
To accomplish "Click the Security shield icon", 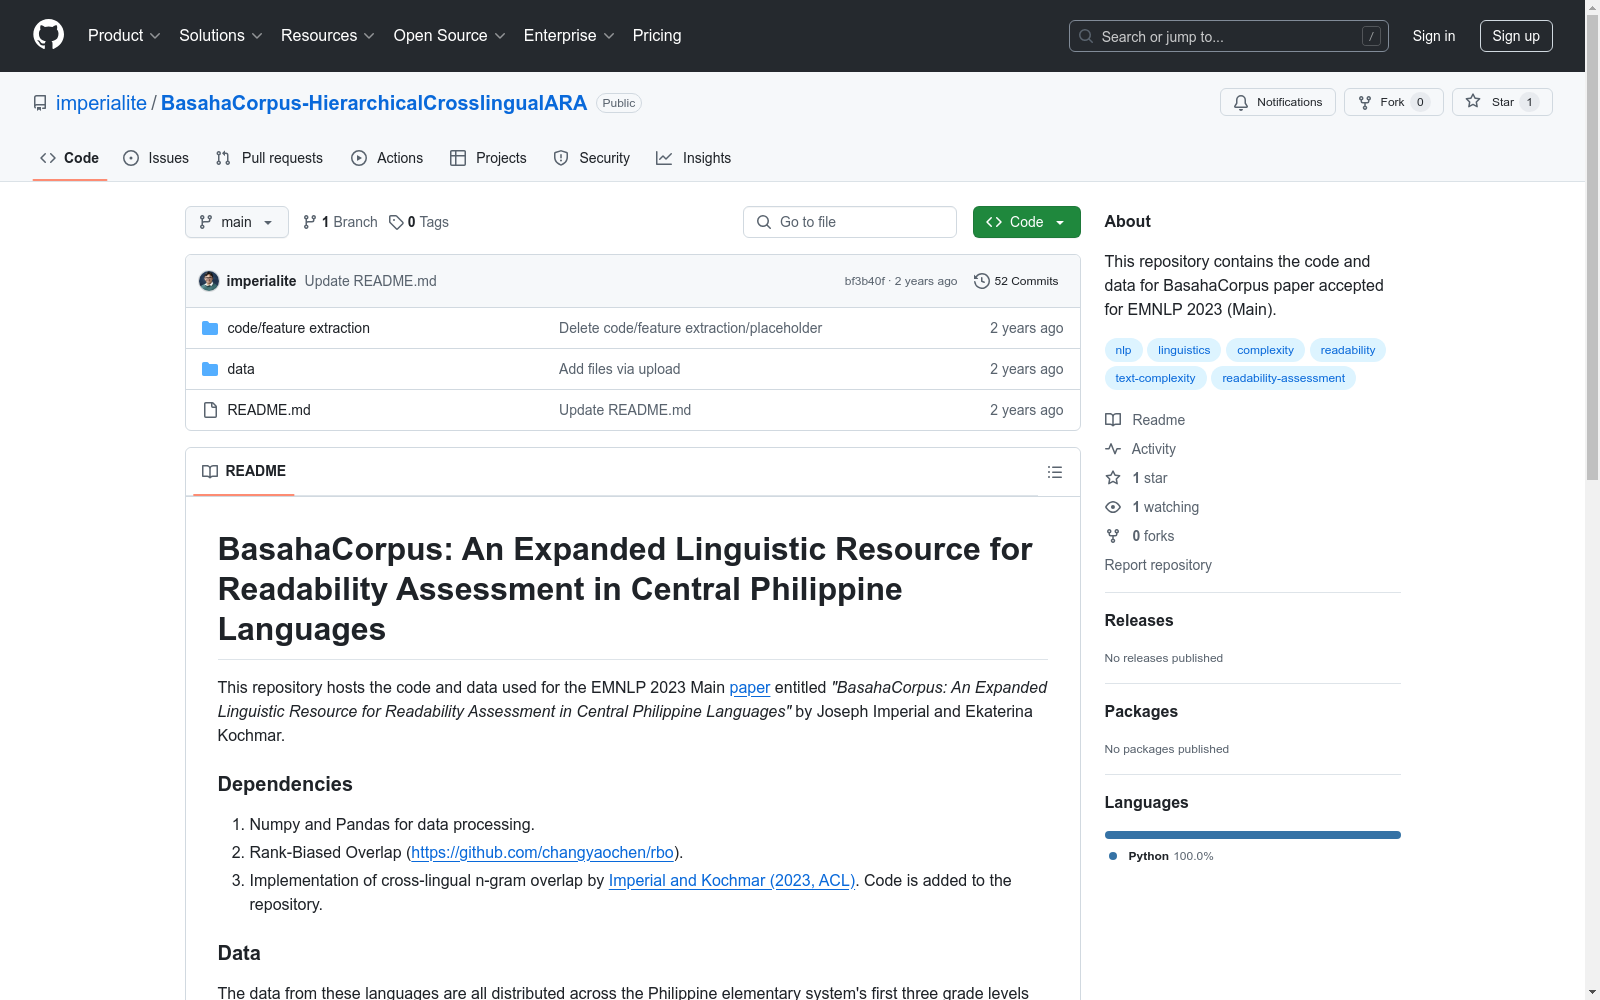I will (x=561, y=158).
